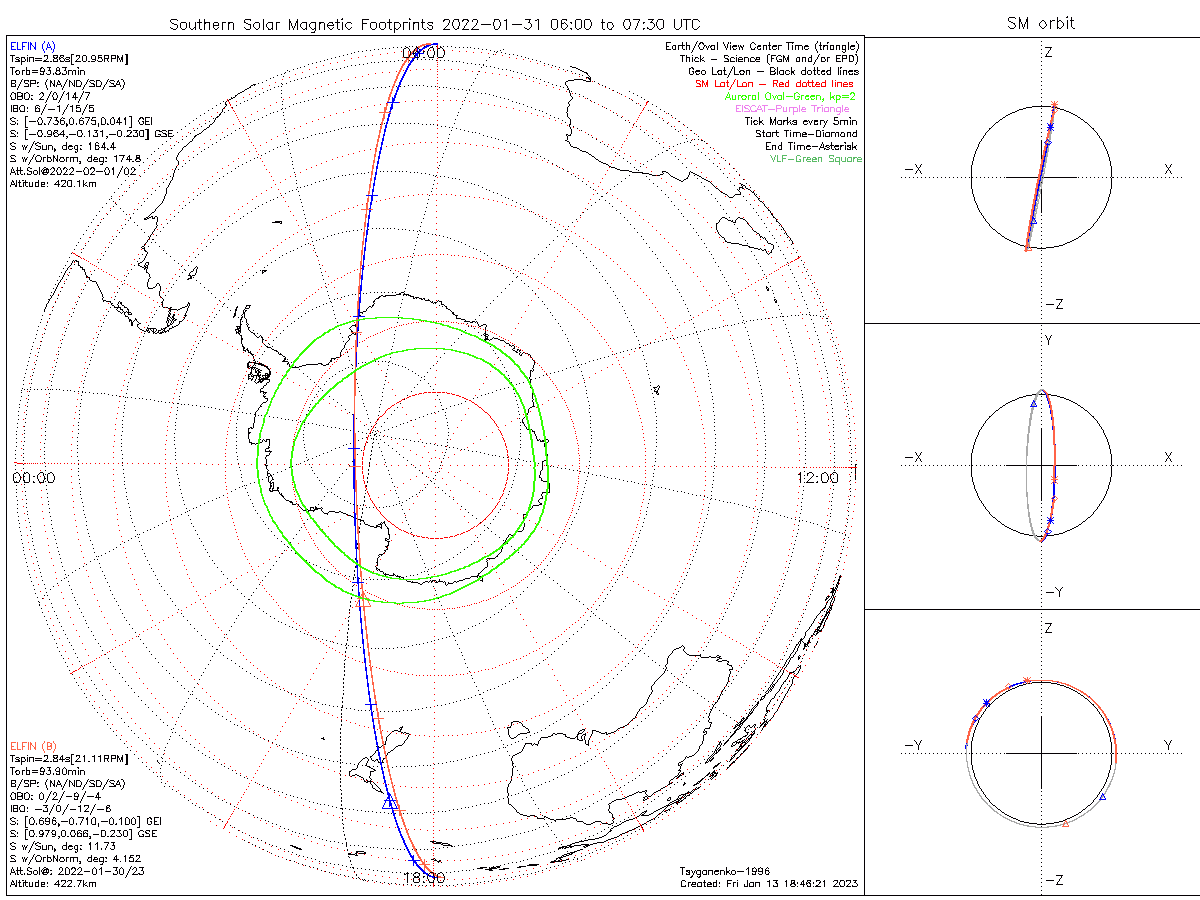Click red triangle at bottom of X-Z orbit circle

1027,248
